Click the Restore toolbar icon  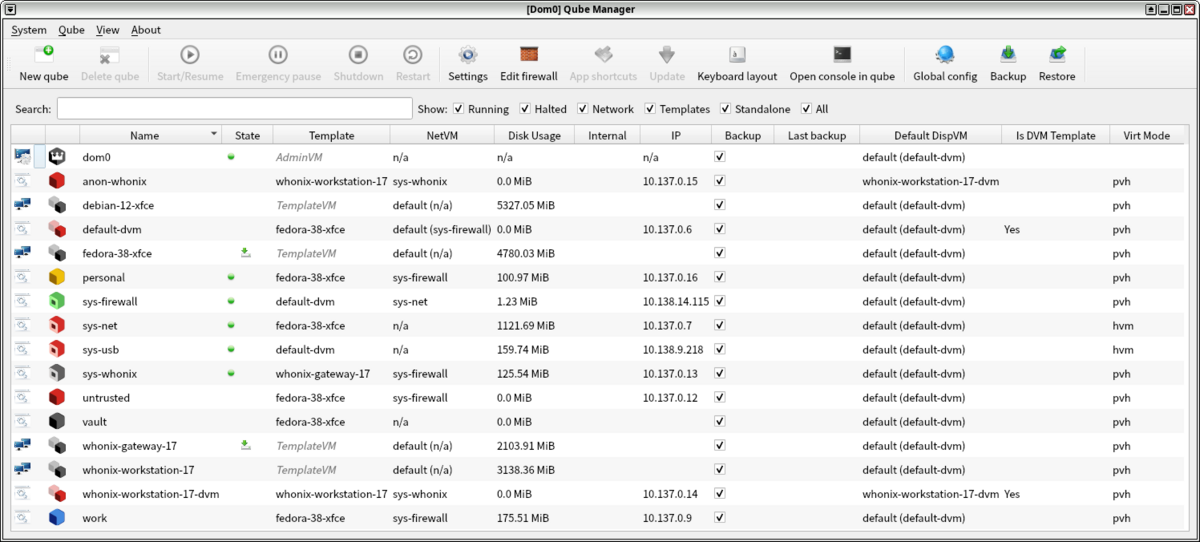pos(1057,55)
